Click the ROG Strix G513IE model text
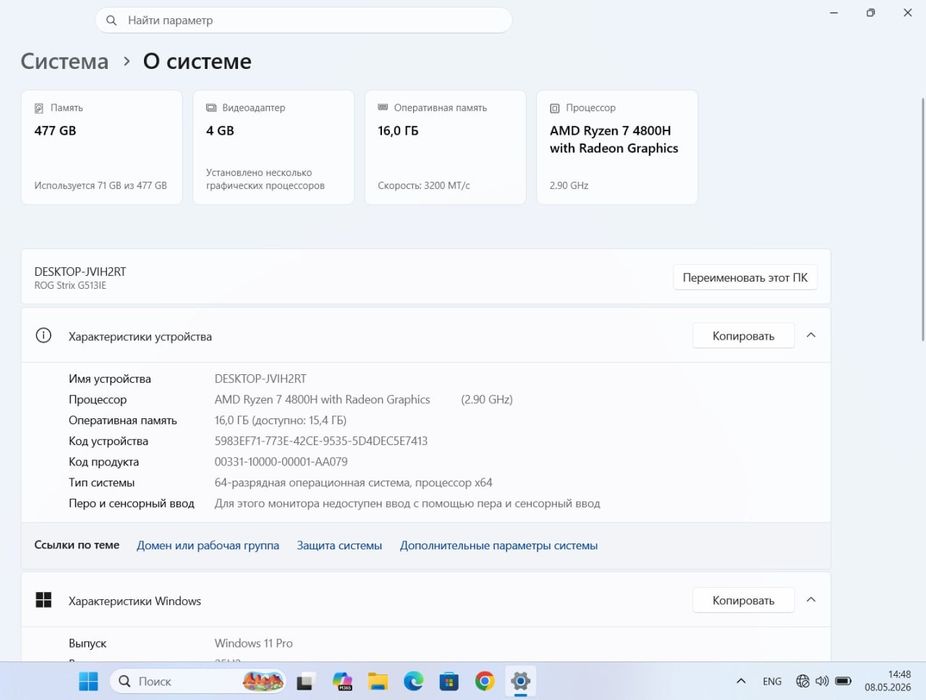Screen dimensions: 926x700 (70, 285)
